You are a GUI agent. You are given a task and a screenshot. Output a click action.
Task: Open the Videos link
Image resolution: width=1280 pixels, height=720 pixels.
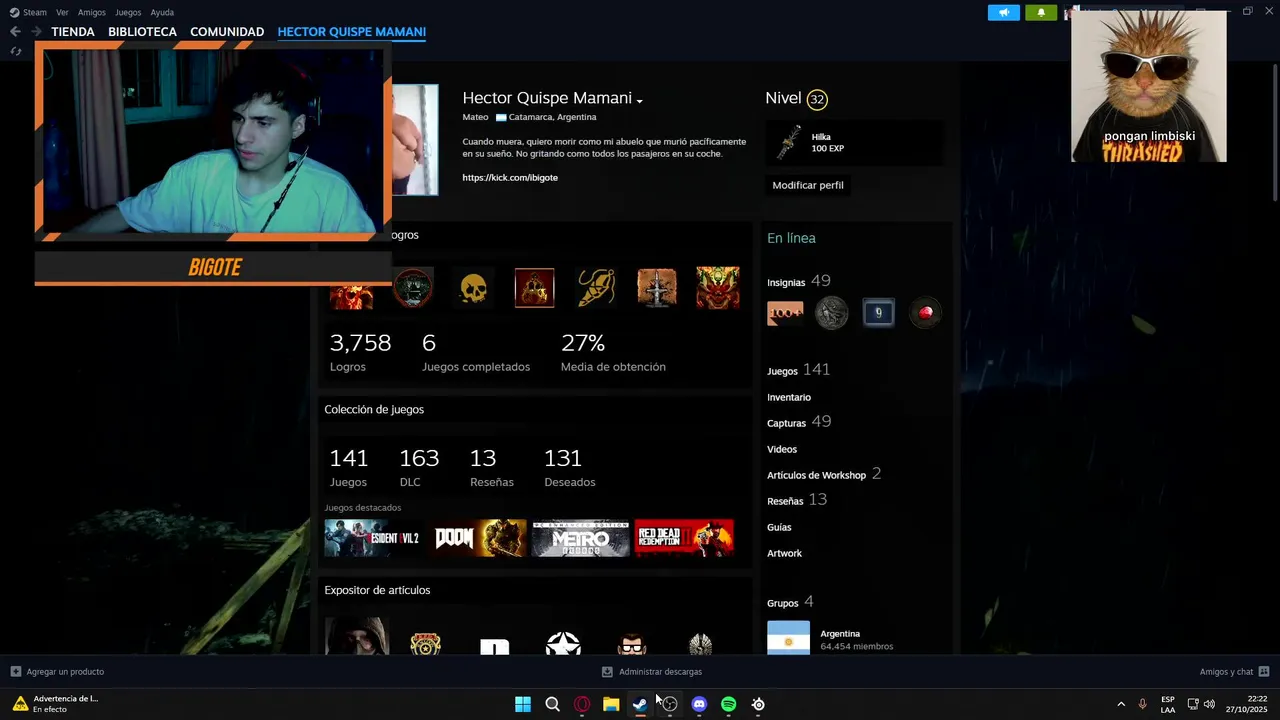(x=782, y=449)
